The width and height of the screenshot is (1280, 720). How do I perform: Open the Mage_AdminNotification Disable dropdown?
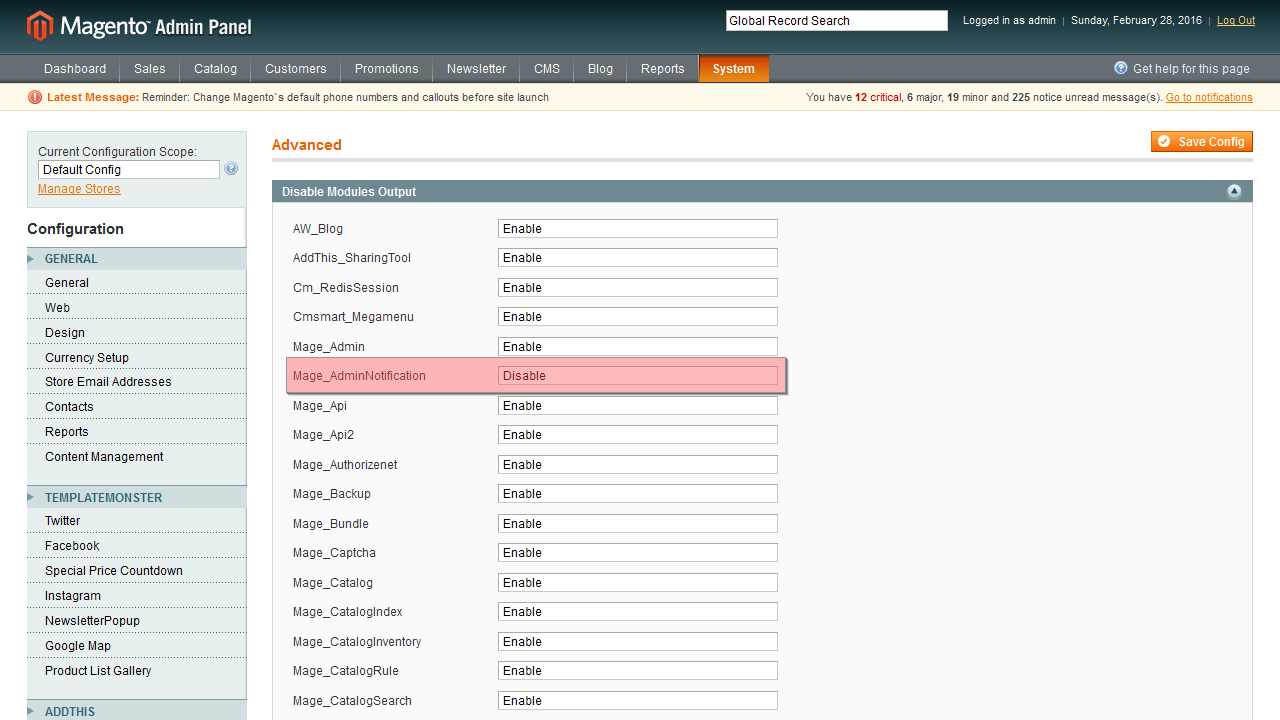638,376
